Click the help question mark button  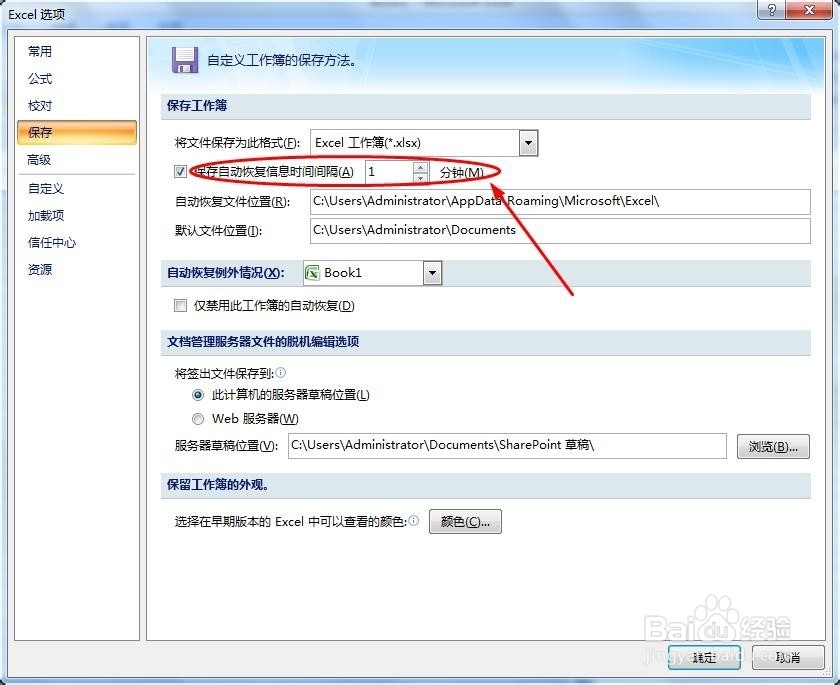click(771, 10)
